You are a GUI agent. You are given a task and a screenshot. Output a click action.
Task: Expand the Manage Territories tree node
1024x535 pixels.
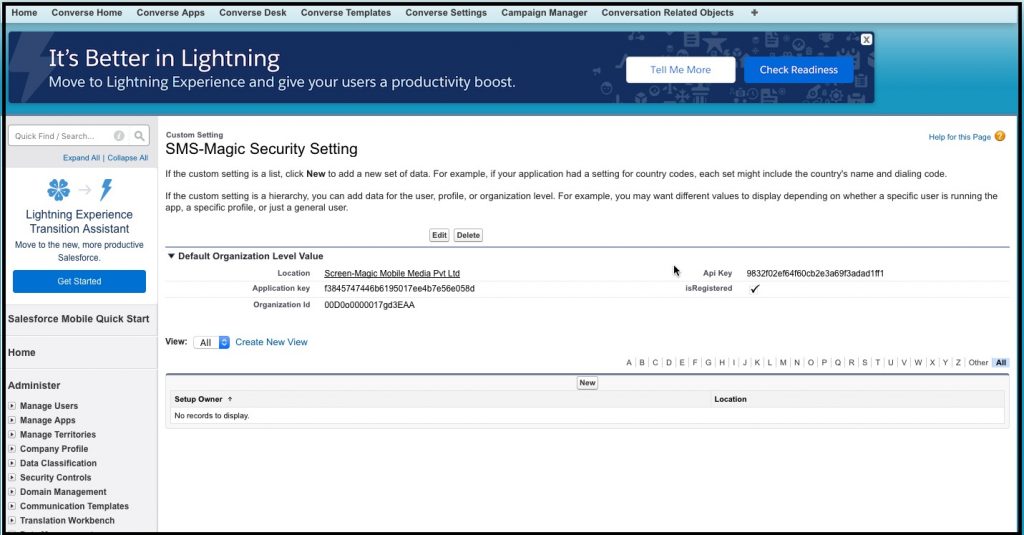coord(12,434)
